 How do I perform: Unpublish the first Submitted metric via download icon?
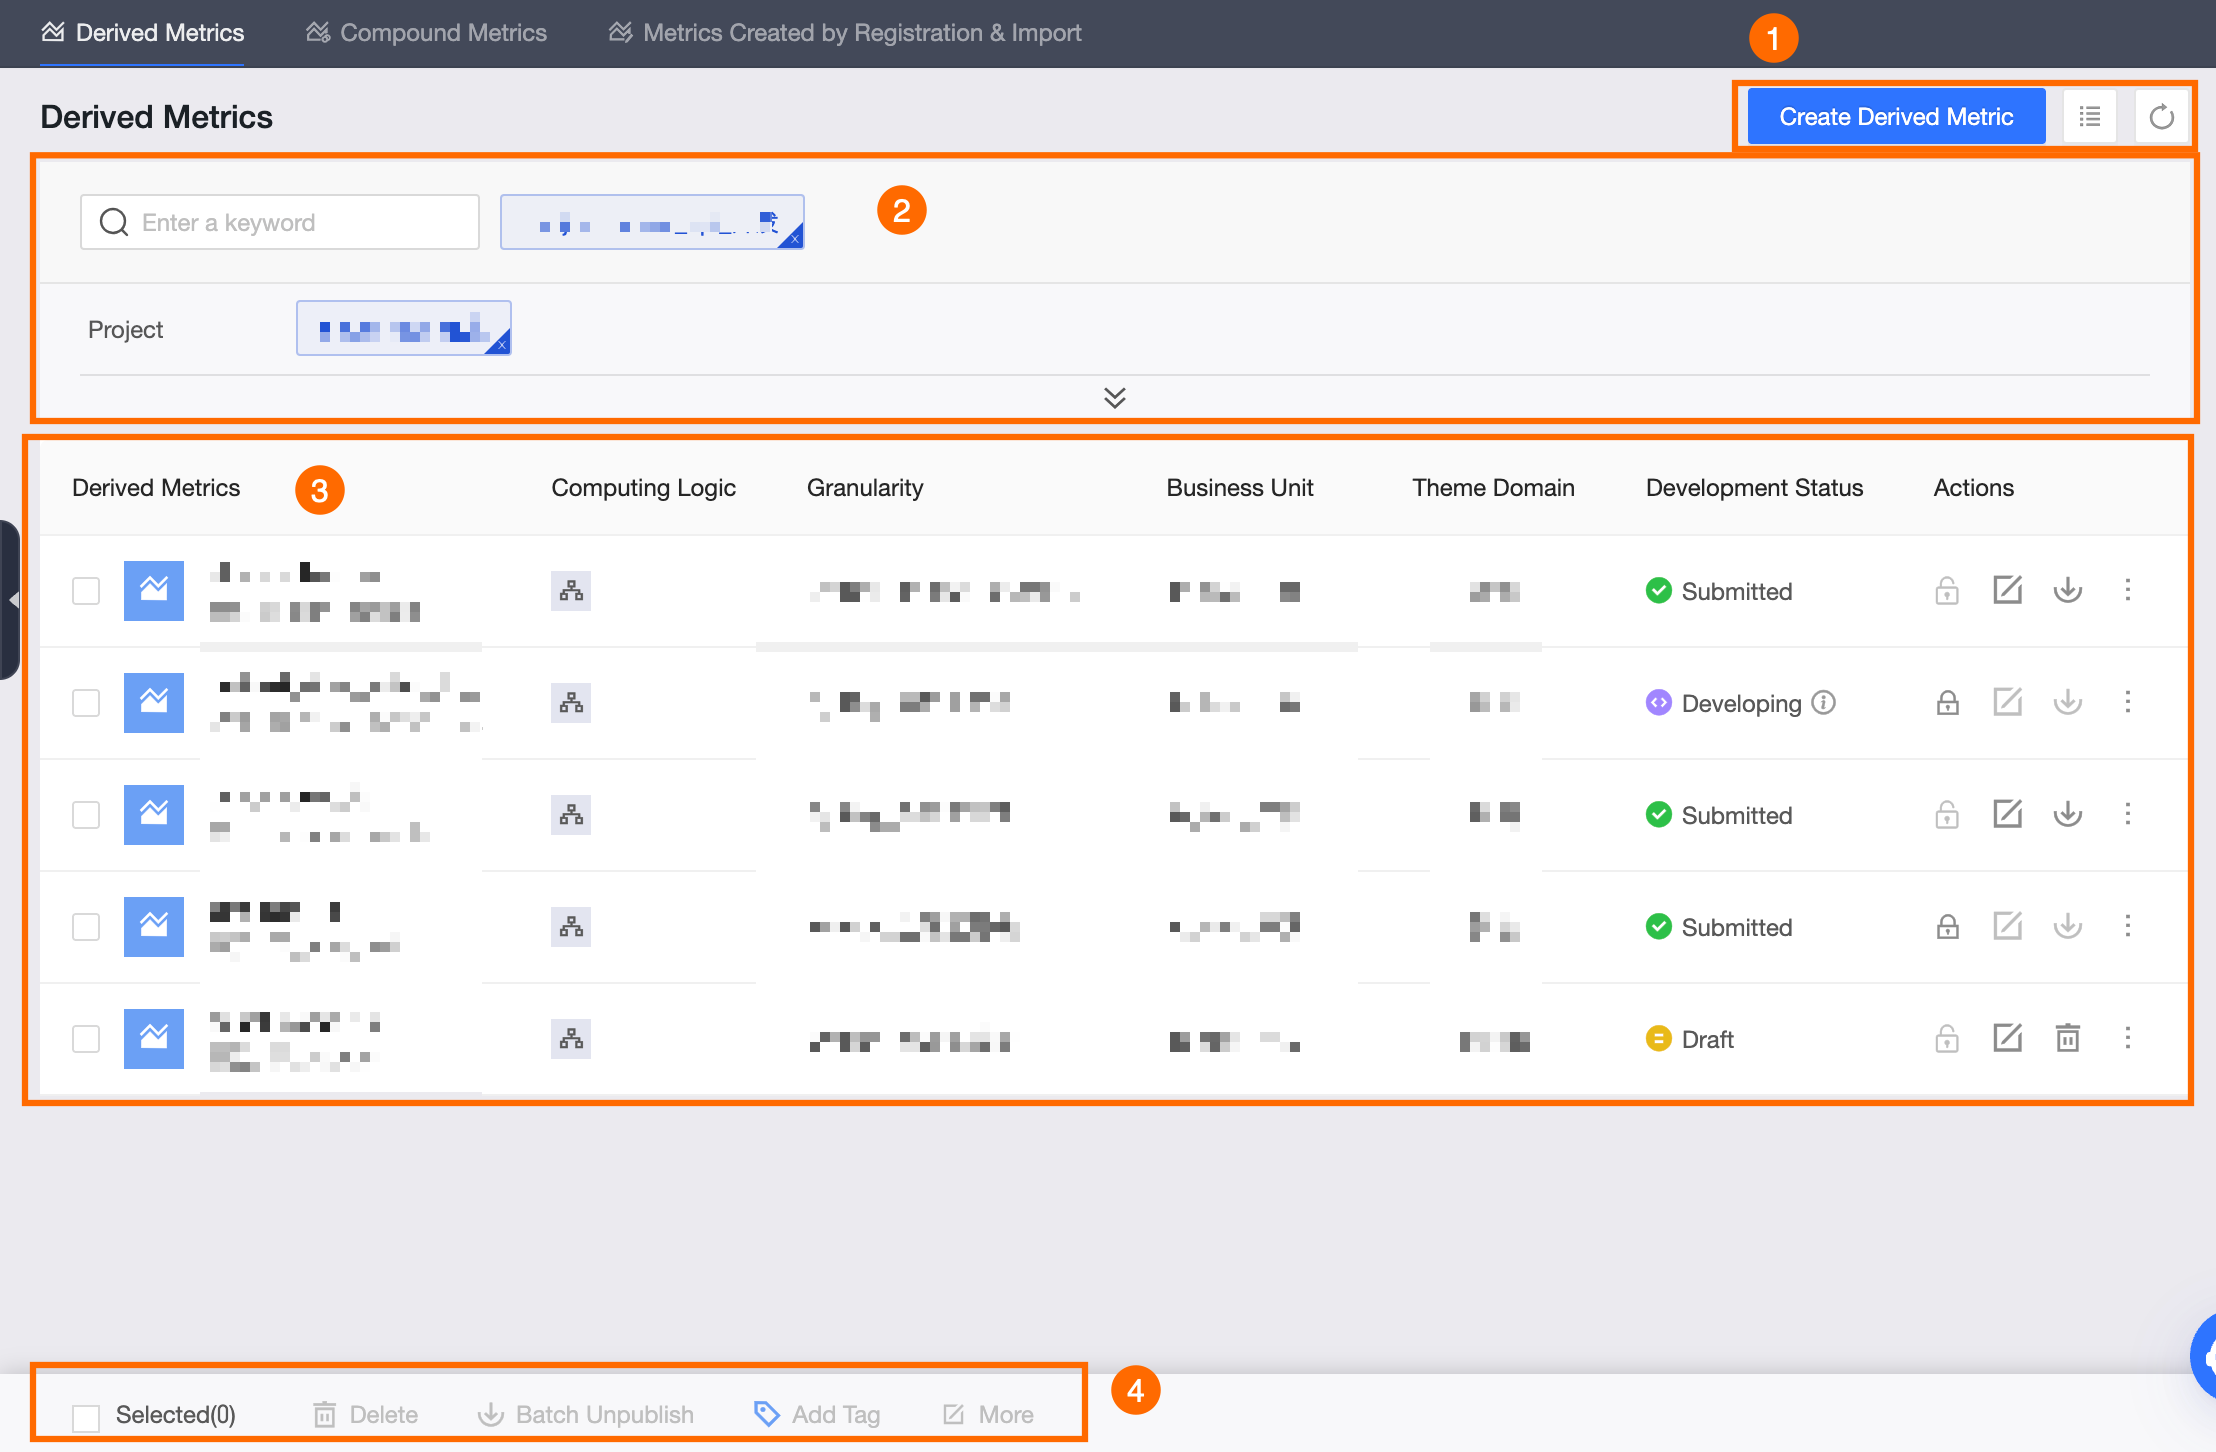[x=2068, y=591]
